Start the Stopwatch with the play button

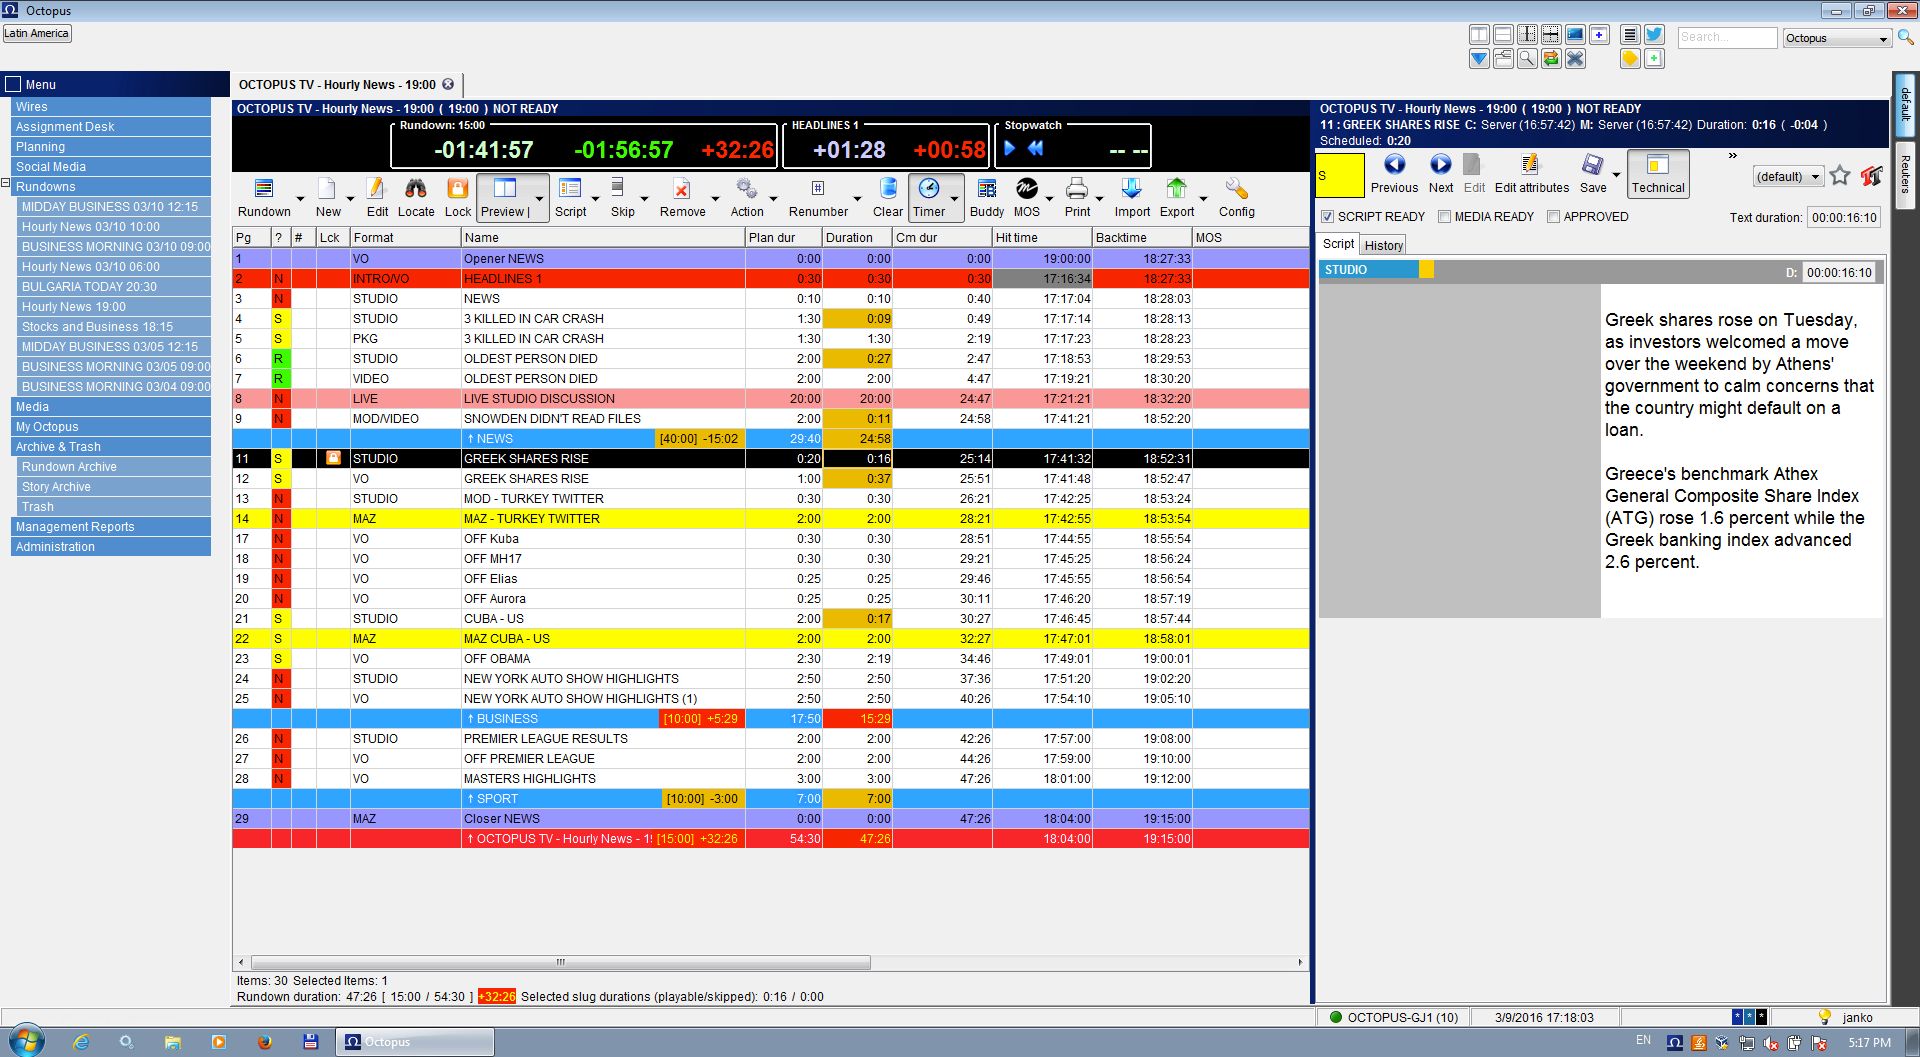pyautogui.click(x=1010, y=149)
